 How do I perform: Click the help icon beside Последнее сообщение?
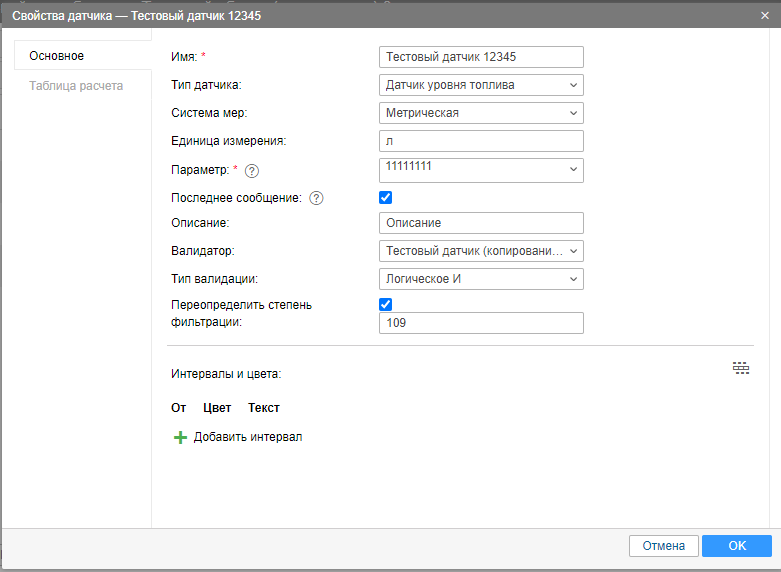point(316,198)
